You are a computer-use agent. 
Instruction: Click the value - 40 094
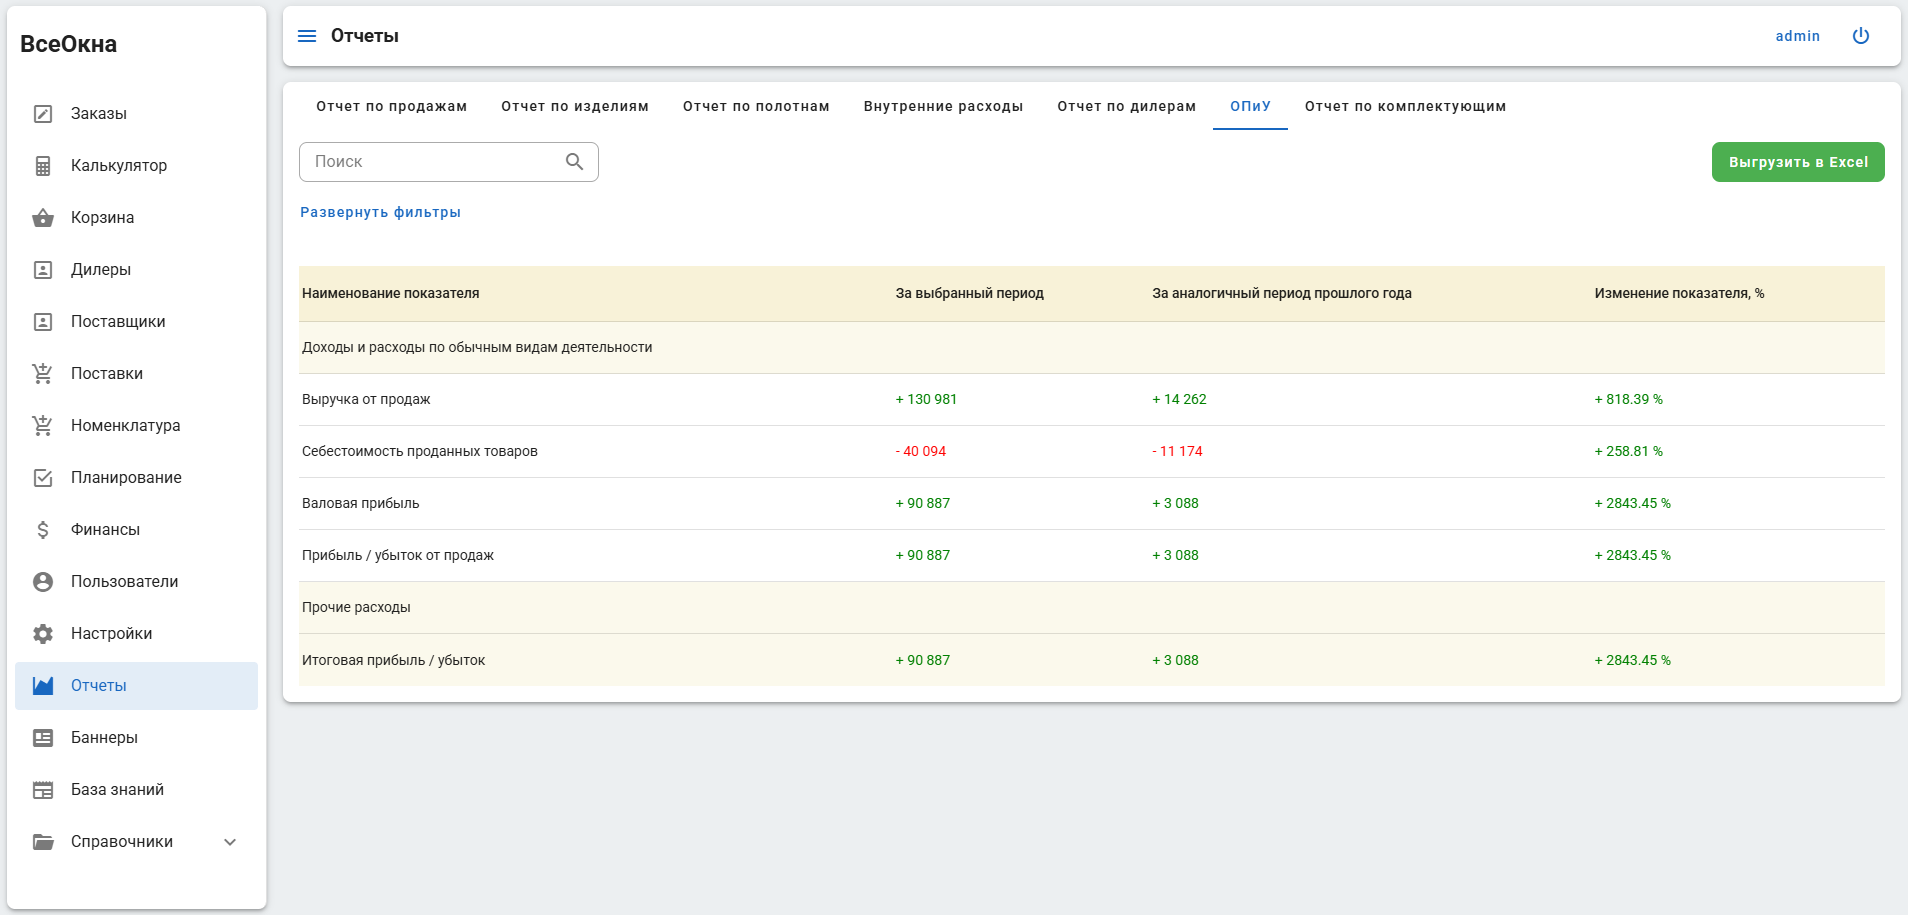(x=920, y=451)
